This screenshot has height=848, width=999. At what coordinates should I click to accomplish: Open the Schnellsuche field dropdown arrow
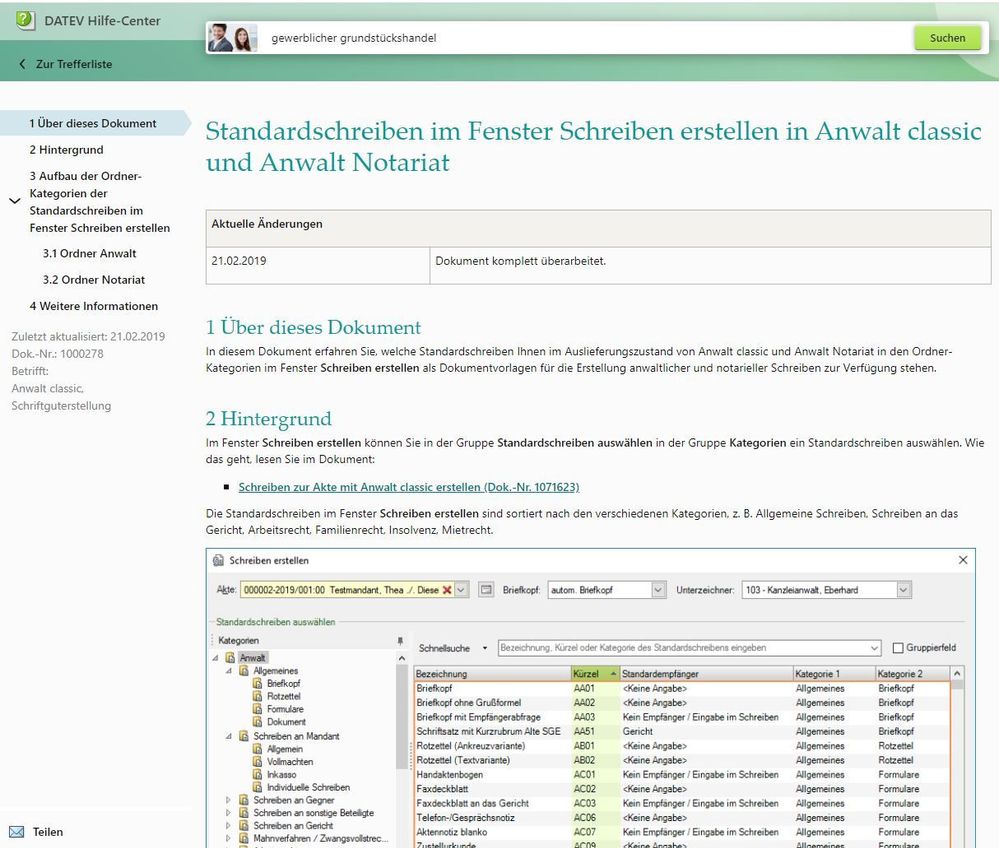pos(874,648)
